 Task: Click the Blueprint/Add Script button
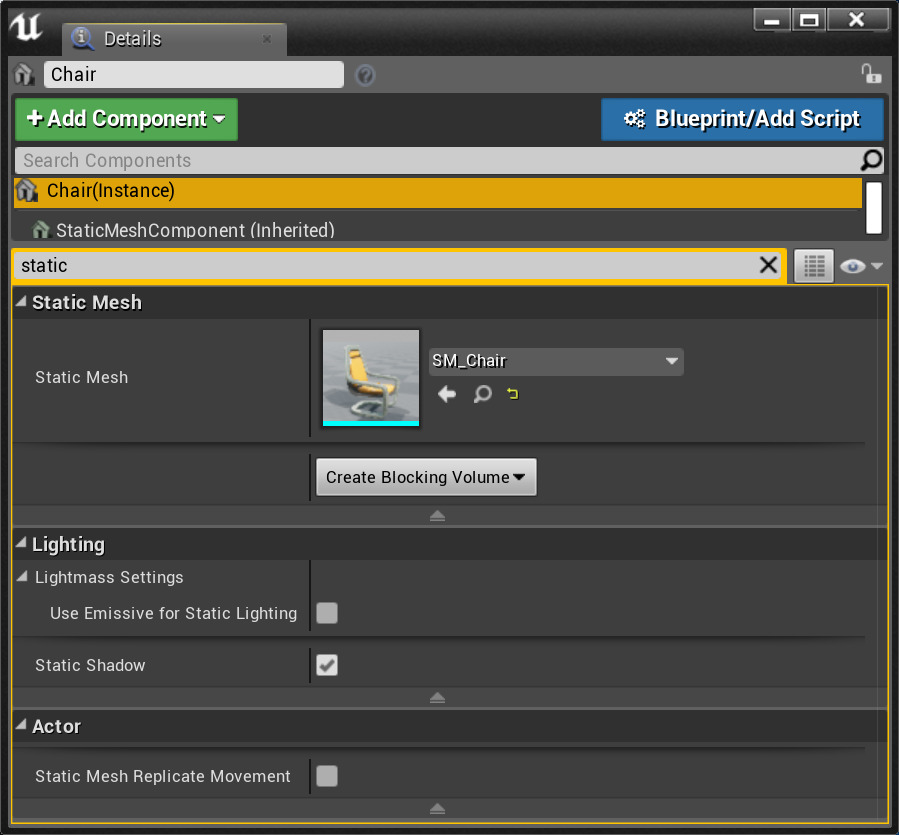click(742, 118)
